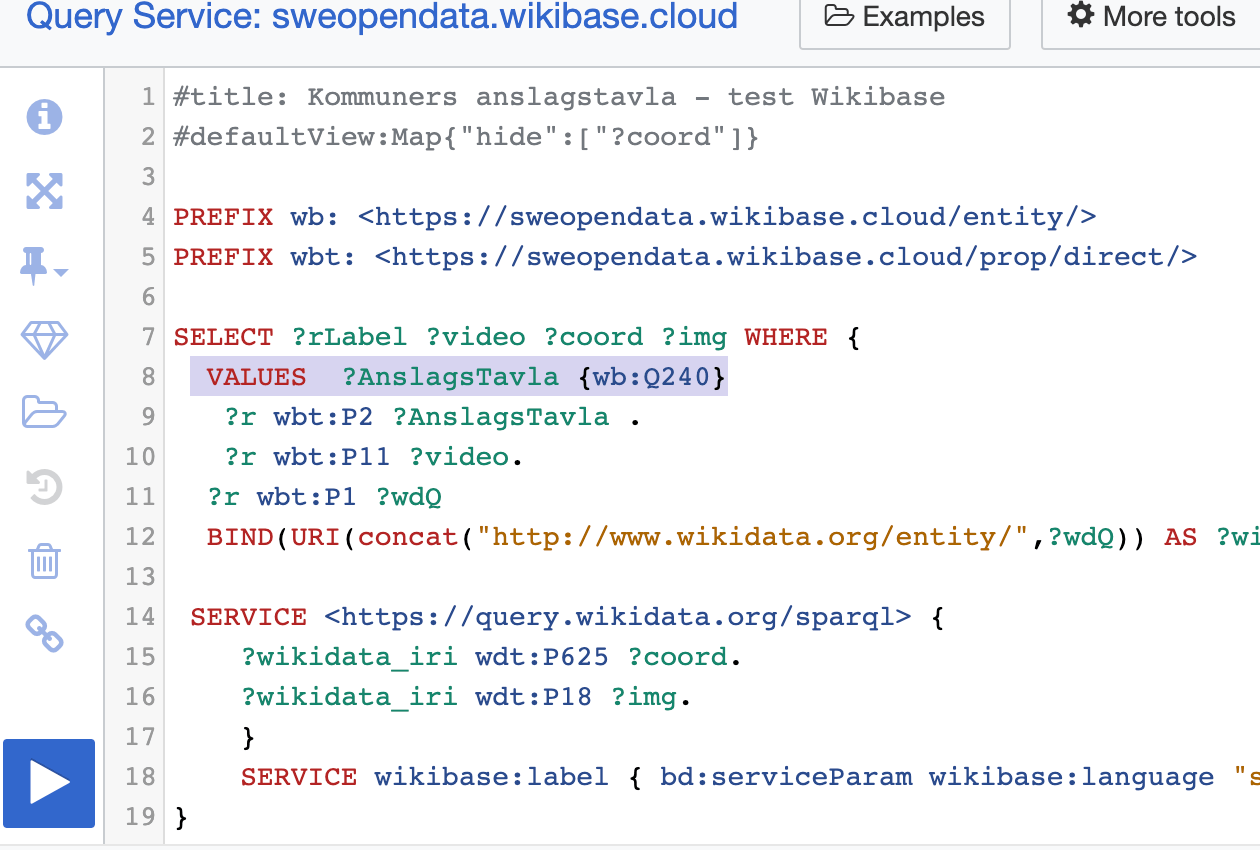This screenshot has width=1260, height=850.
Task: Click the info circle query helper icon
Action: (44, 117)
